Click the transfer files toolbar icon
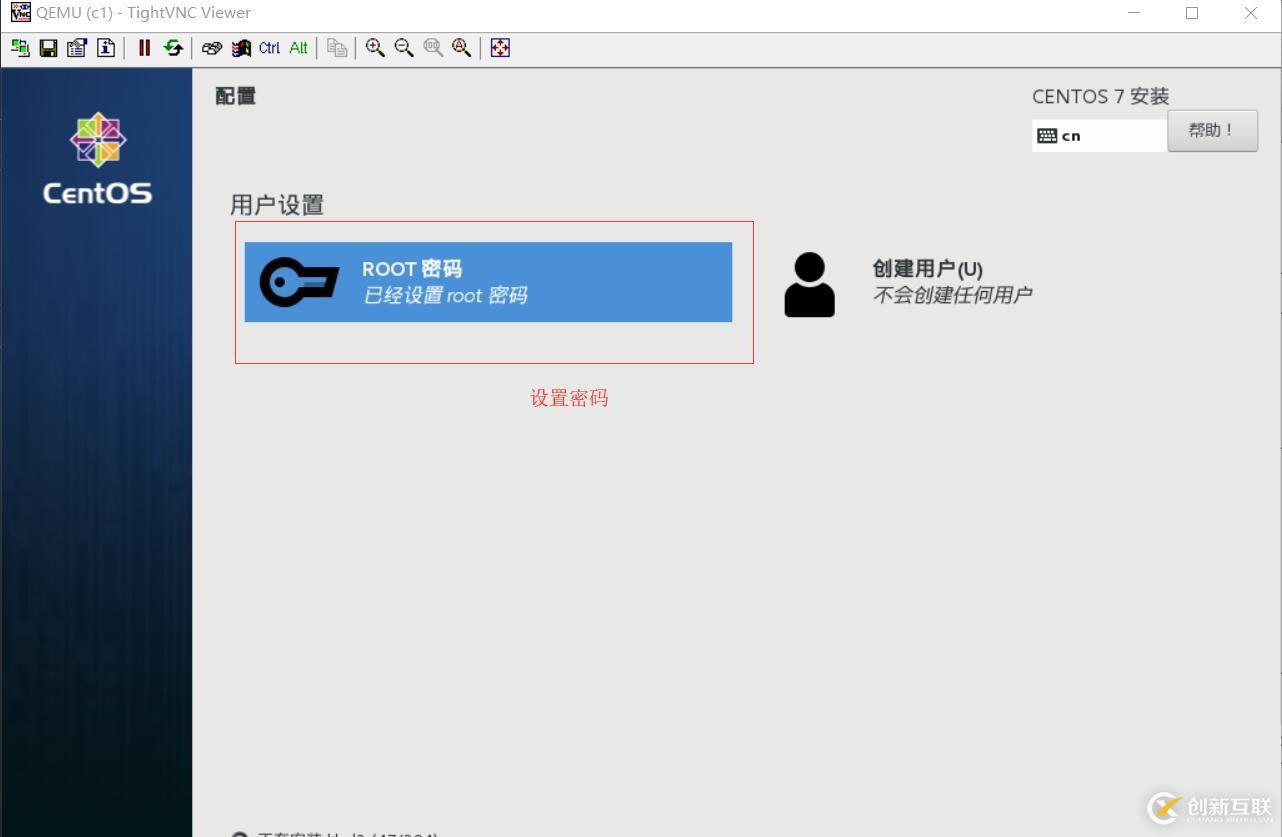 click(x=337, y=48)
